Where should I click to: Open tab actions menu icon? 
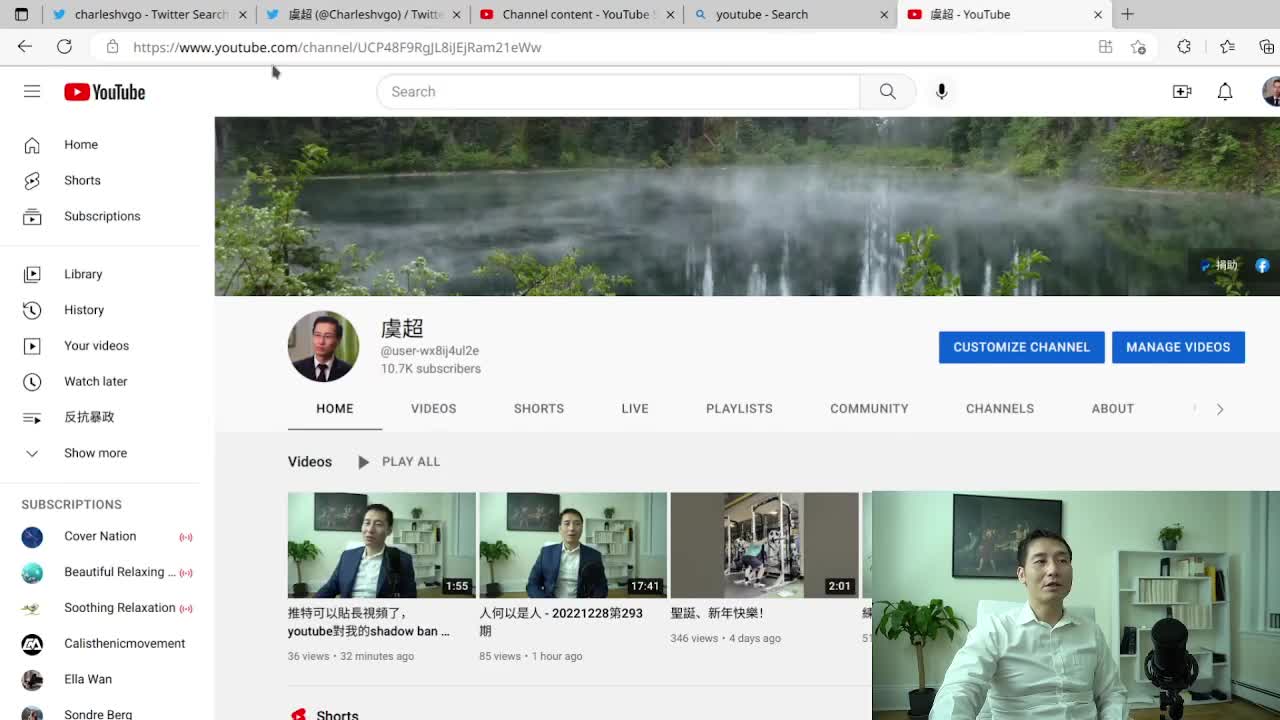(21, 14)
